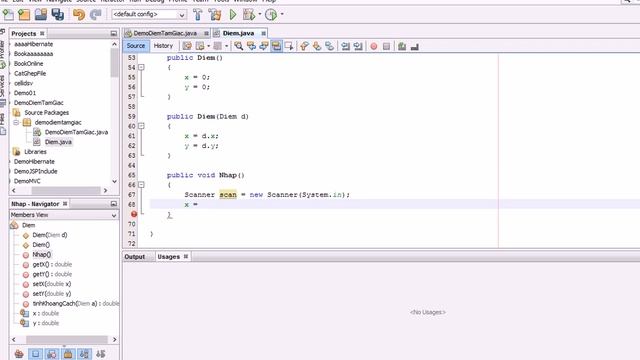Click Navigator panel horizontal scrollbar
This screenshot has width=640, height=360.
click(67, 340)
